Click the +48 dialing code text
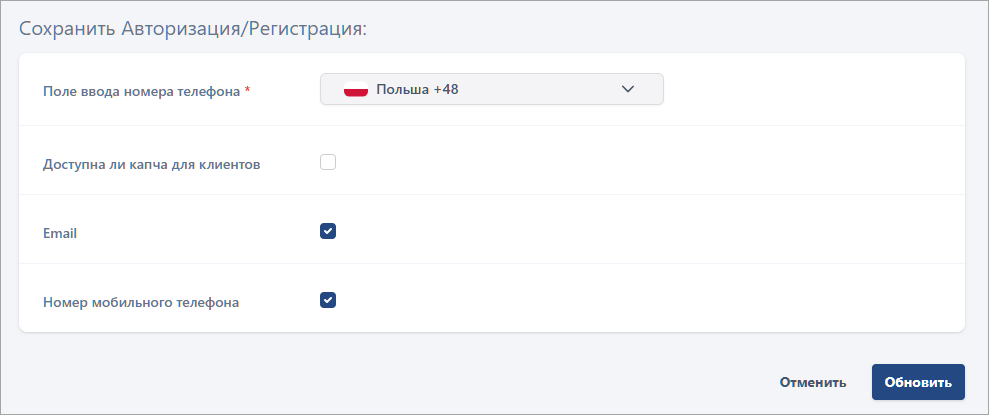The height and width of the screenshot is (415, 989). pos(446,89)
